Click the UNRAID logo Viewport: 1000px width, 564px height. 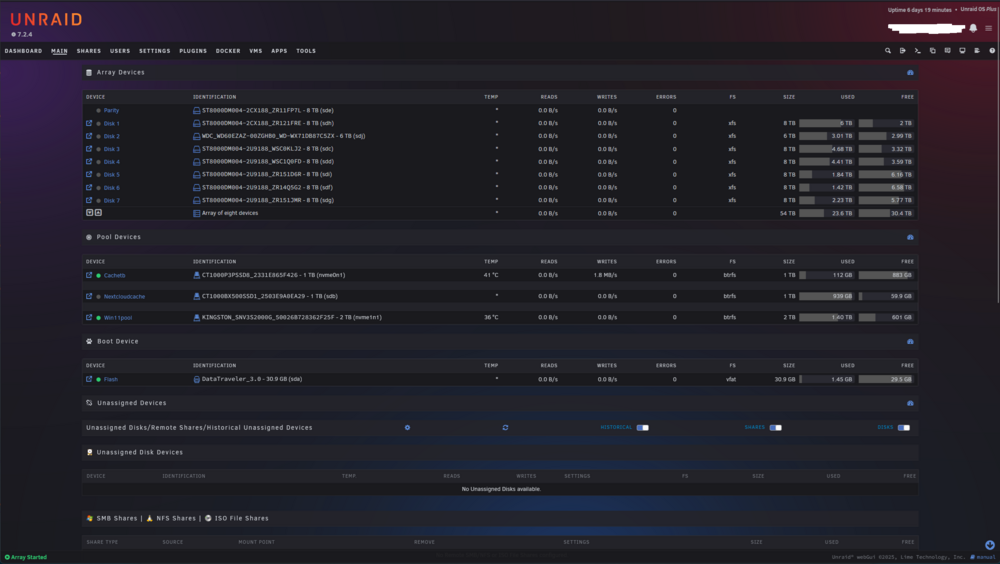pos(47,20)
